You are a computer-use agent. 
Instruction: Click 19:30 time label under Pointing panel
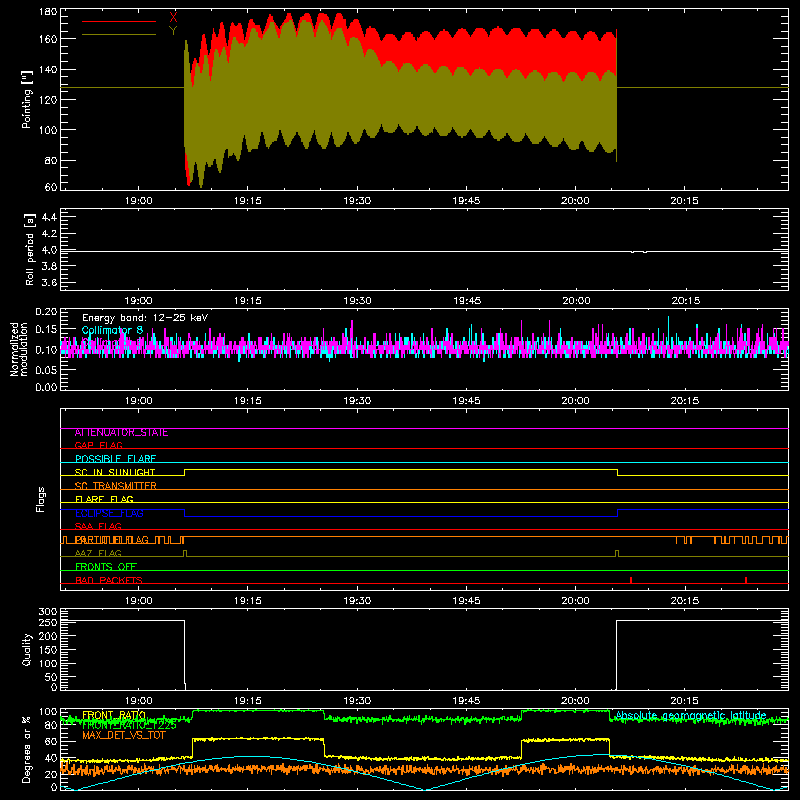tap(357, 201)
